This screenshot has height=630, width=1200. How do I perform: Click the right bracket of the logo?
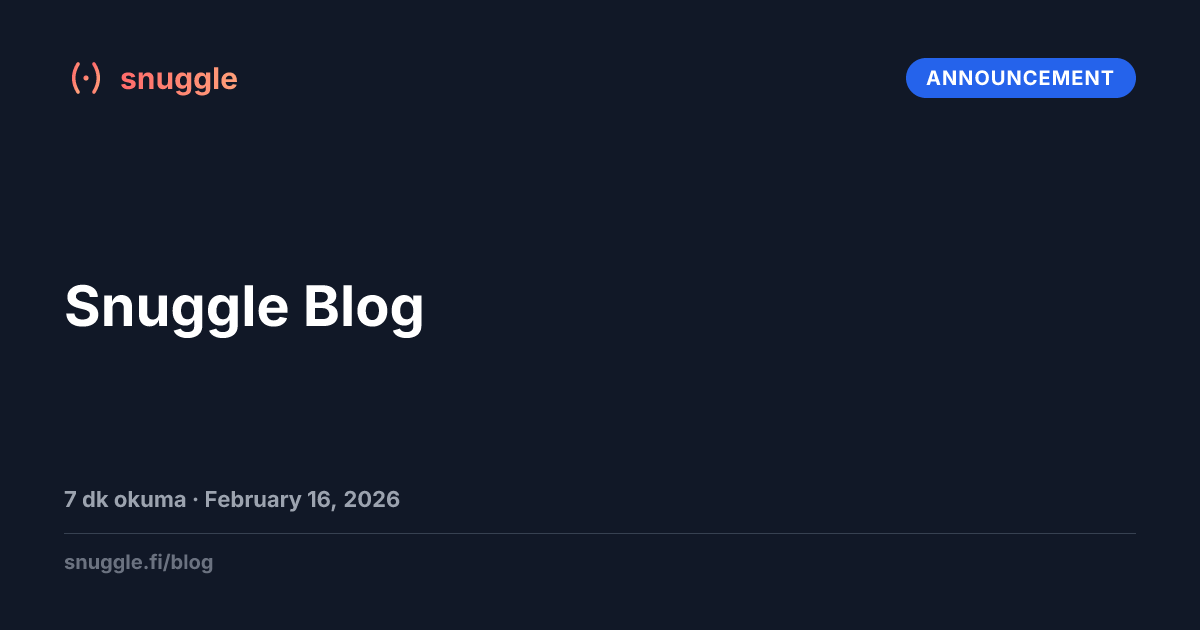pos(97,78)
